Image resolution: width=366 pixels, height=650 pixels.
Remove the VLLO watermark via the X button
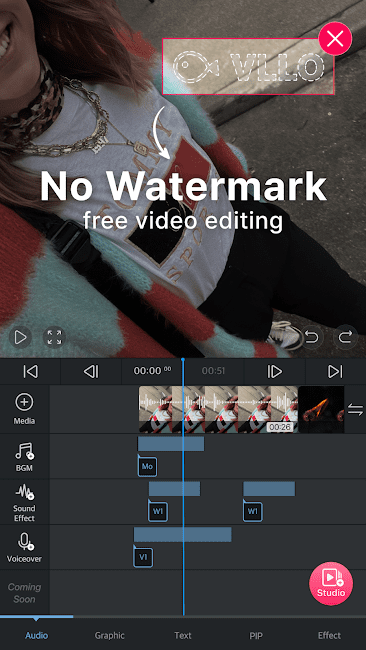(x=335, y=39)
